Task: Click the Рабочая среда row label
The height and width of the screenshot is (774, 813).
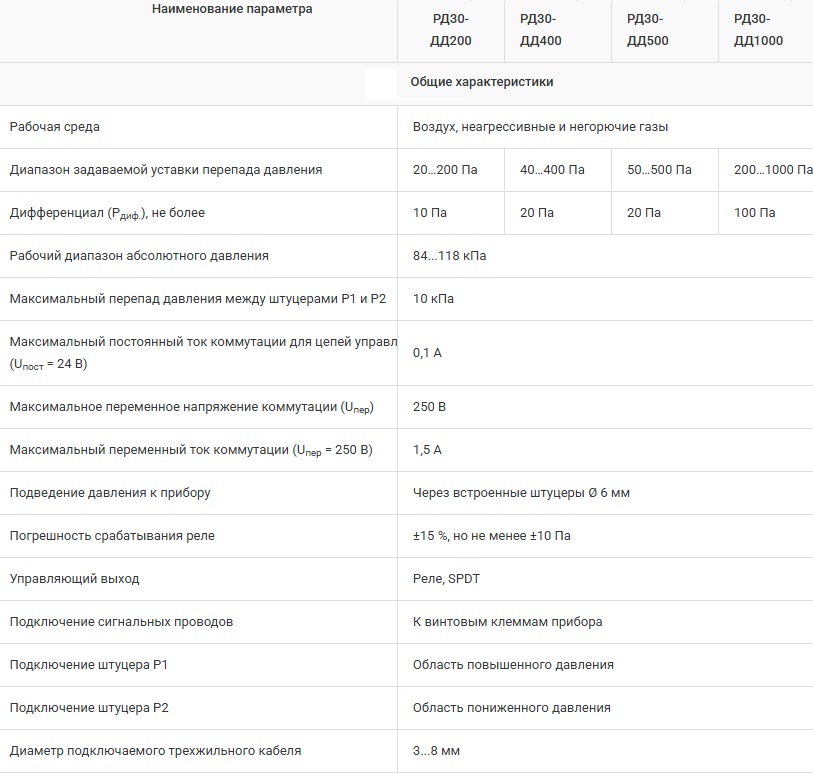Action: [x=54, y=127]
